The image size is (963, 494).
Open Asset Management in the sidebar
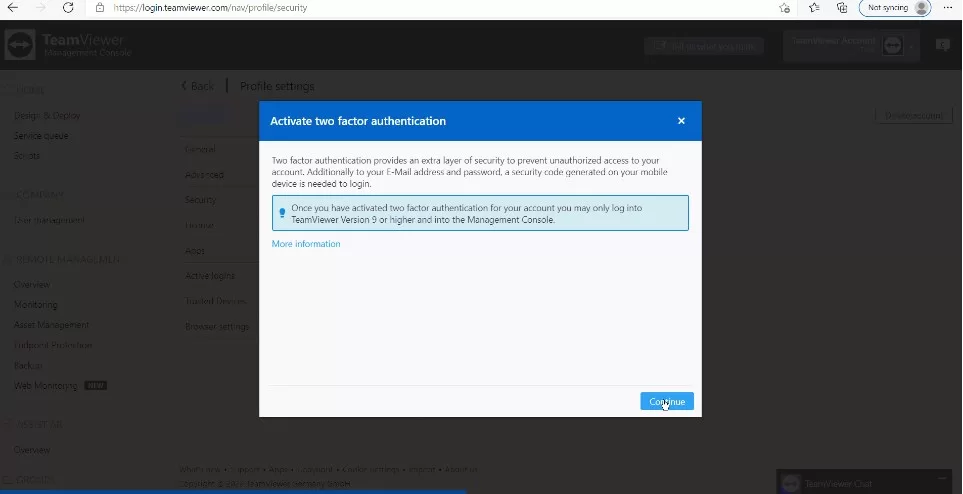(51, 325)
